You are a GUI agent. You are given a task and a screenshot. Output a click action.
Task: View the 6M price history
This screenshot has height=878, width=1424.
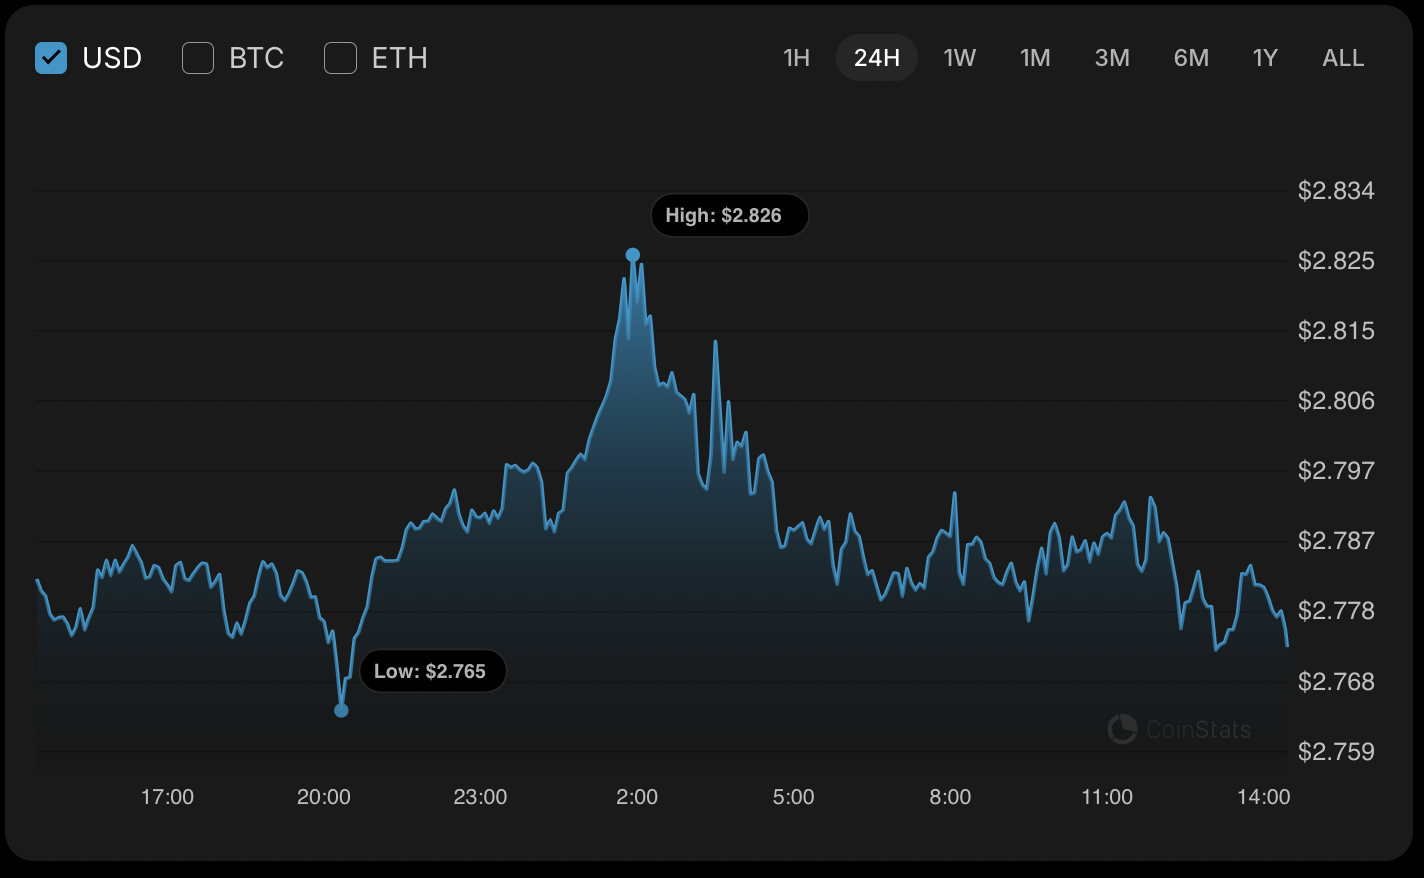click(x=1191, y=58)
